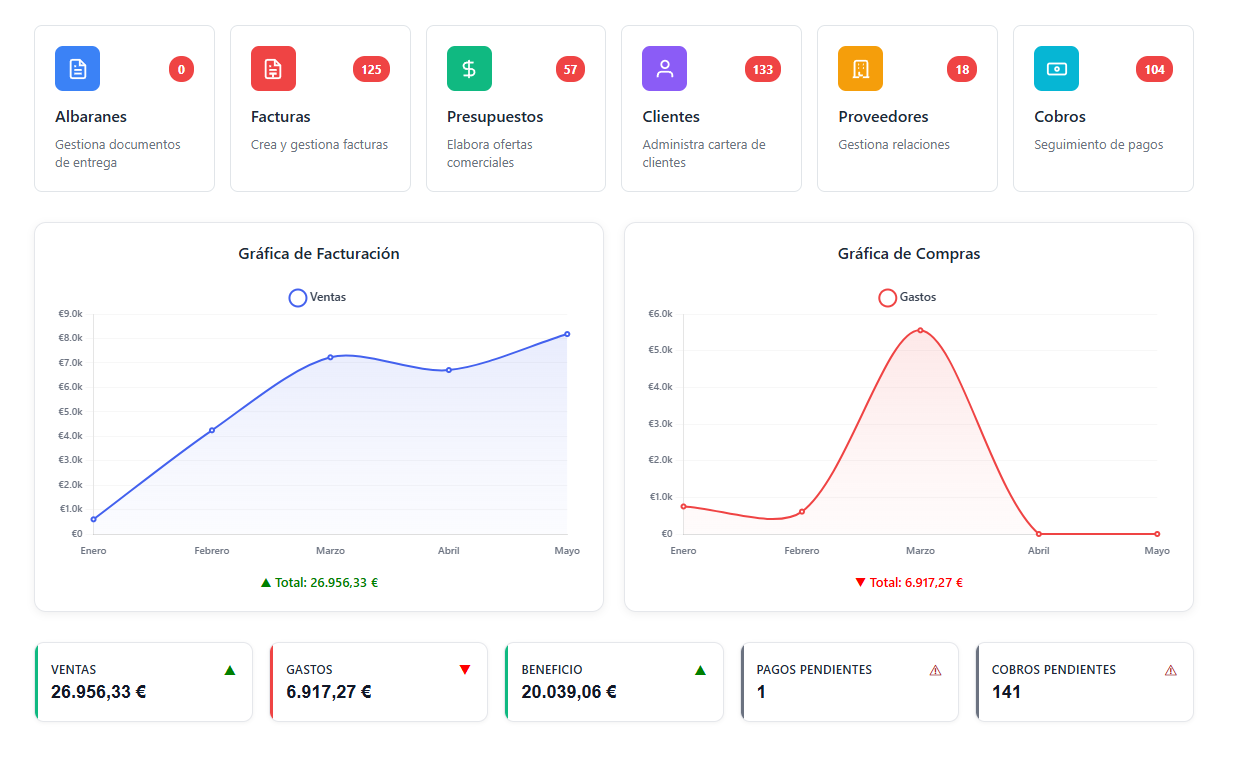
Task: Click the VENTAS card amount 26.956,33 €
Action: click(99, 691)
